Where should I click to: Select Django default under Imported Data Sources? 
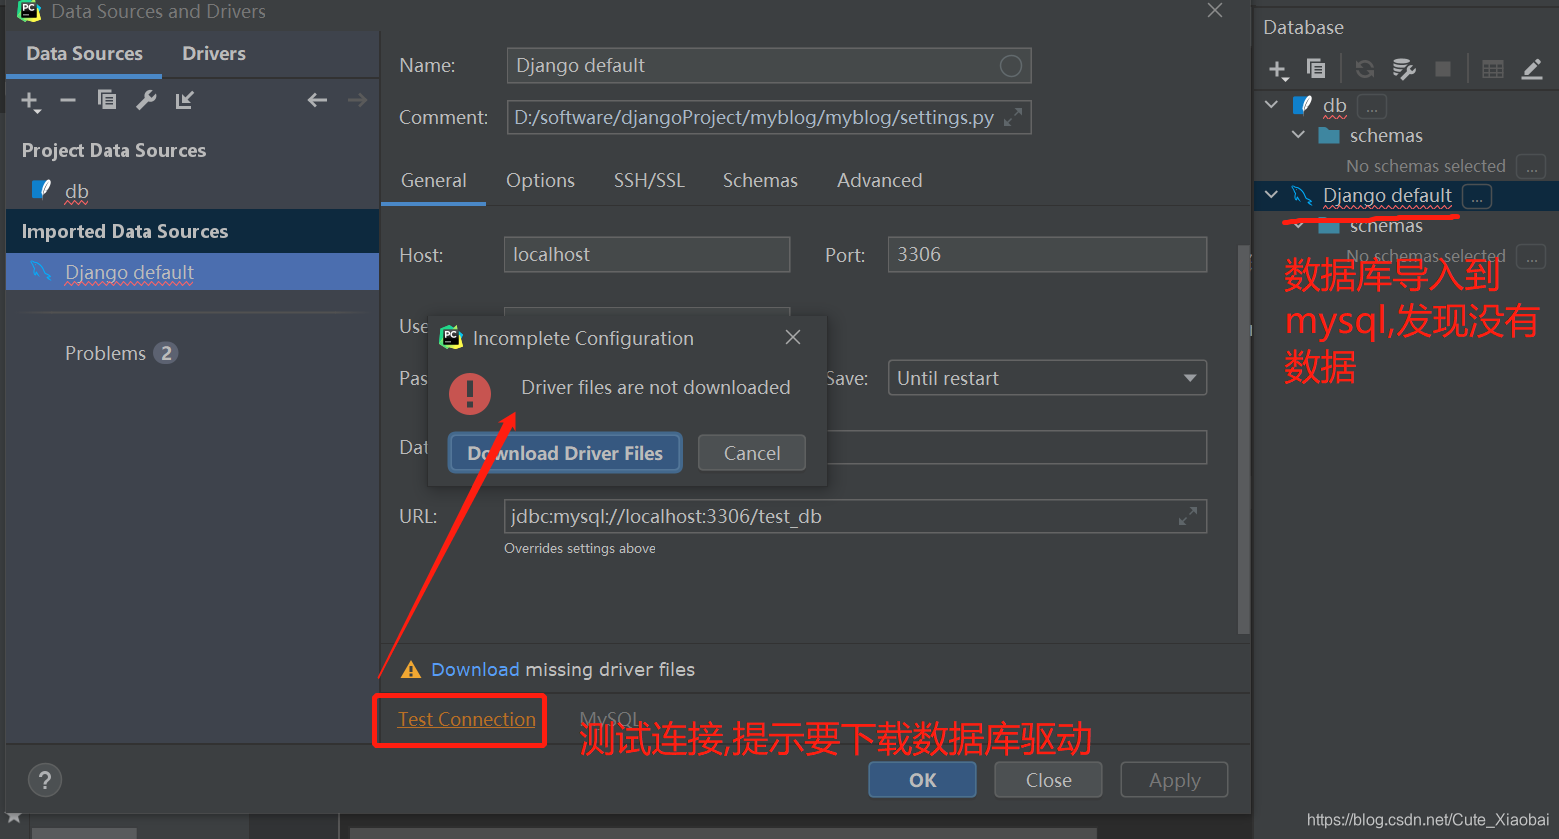click(192, 272)
